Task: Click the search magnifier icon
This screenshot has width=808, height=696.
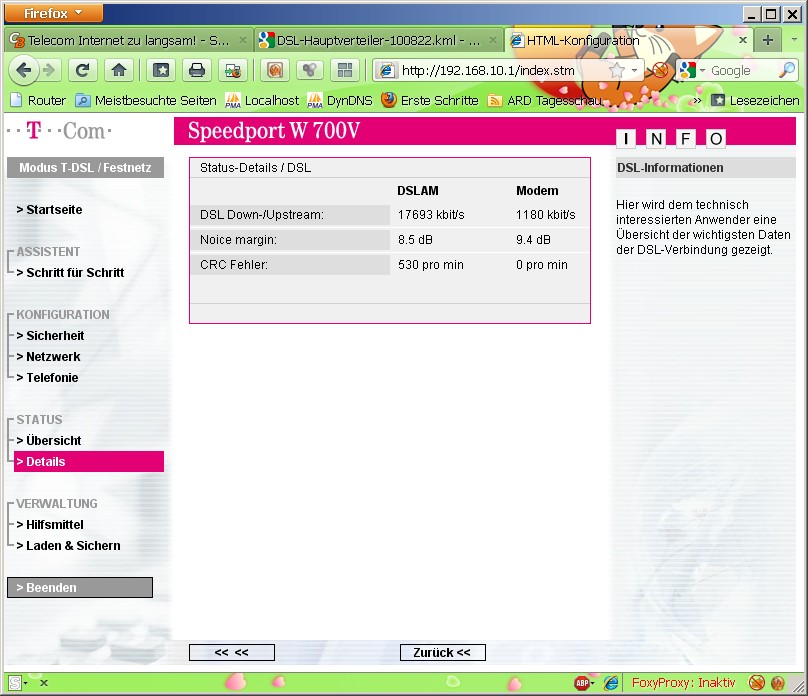Action: click(x=787, y=70)
